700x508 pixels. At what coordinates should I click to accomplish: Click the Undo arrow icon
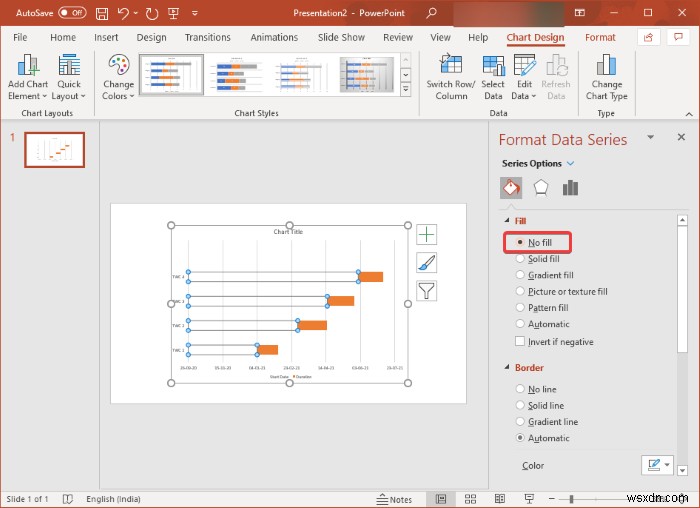124,13
